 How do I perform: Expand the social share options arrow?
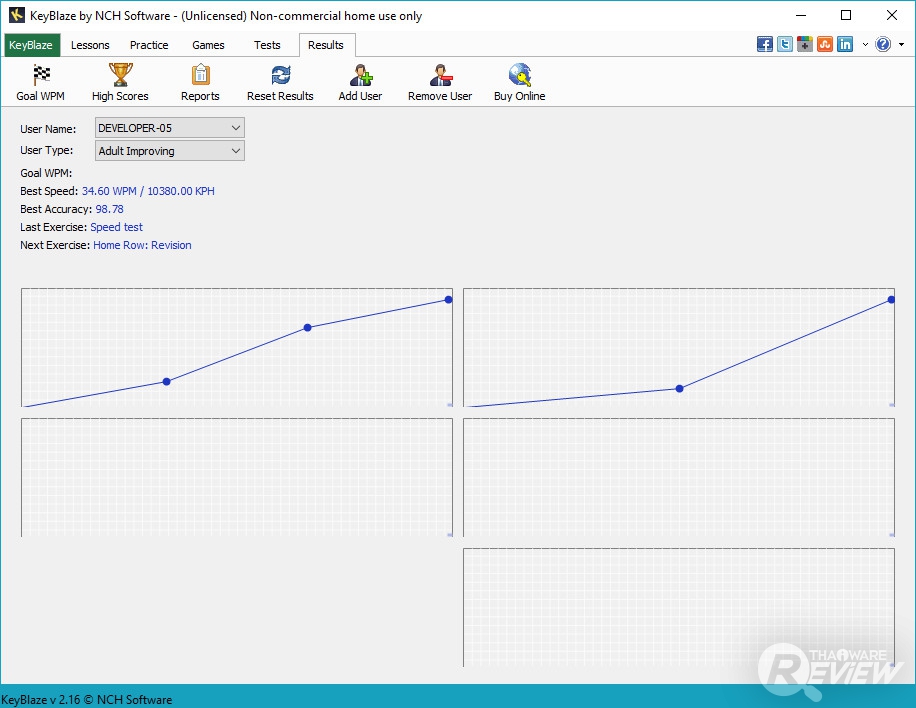pos(865,44)
